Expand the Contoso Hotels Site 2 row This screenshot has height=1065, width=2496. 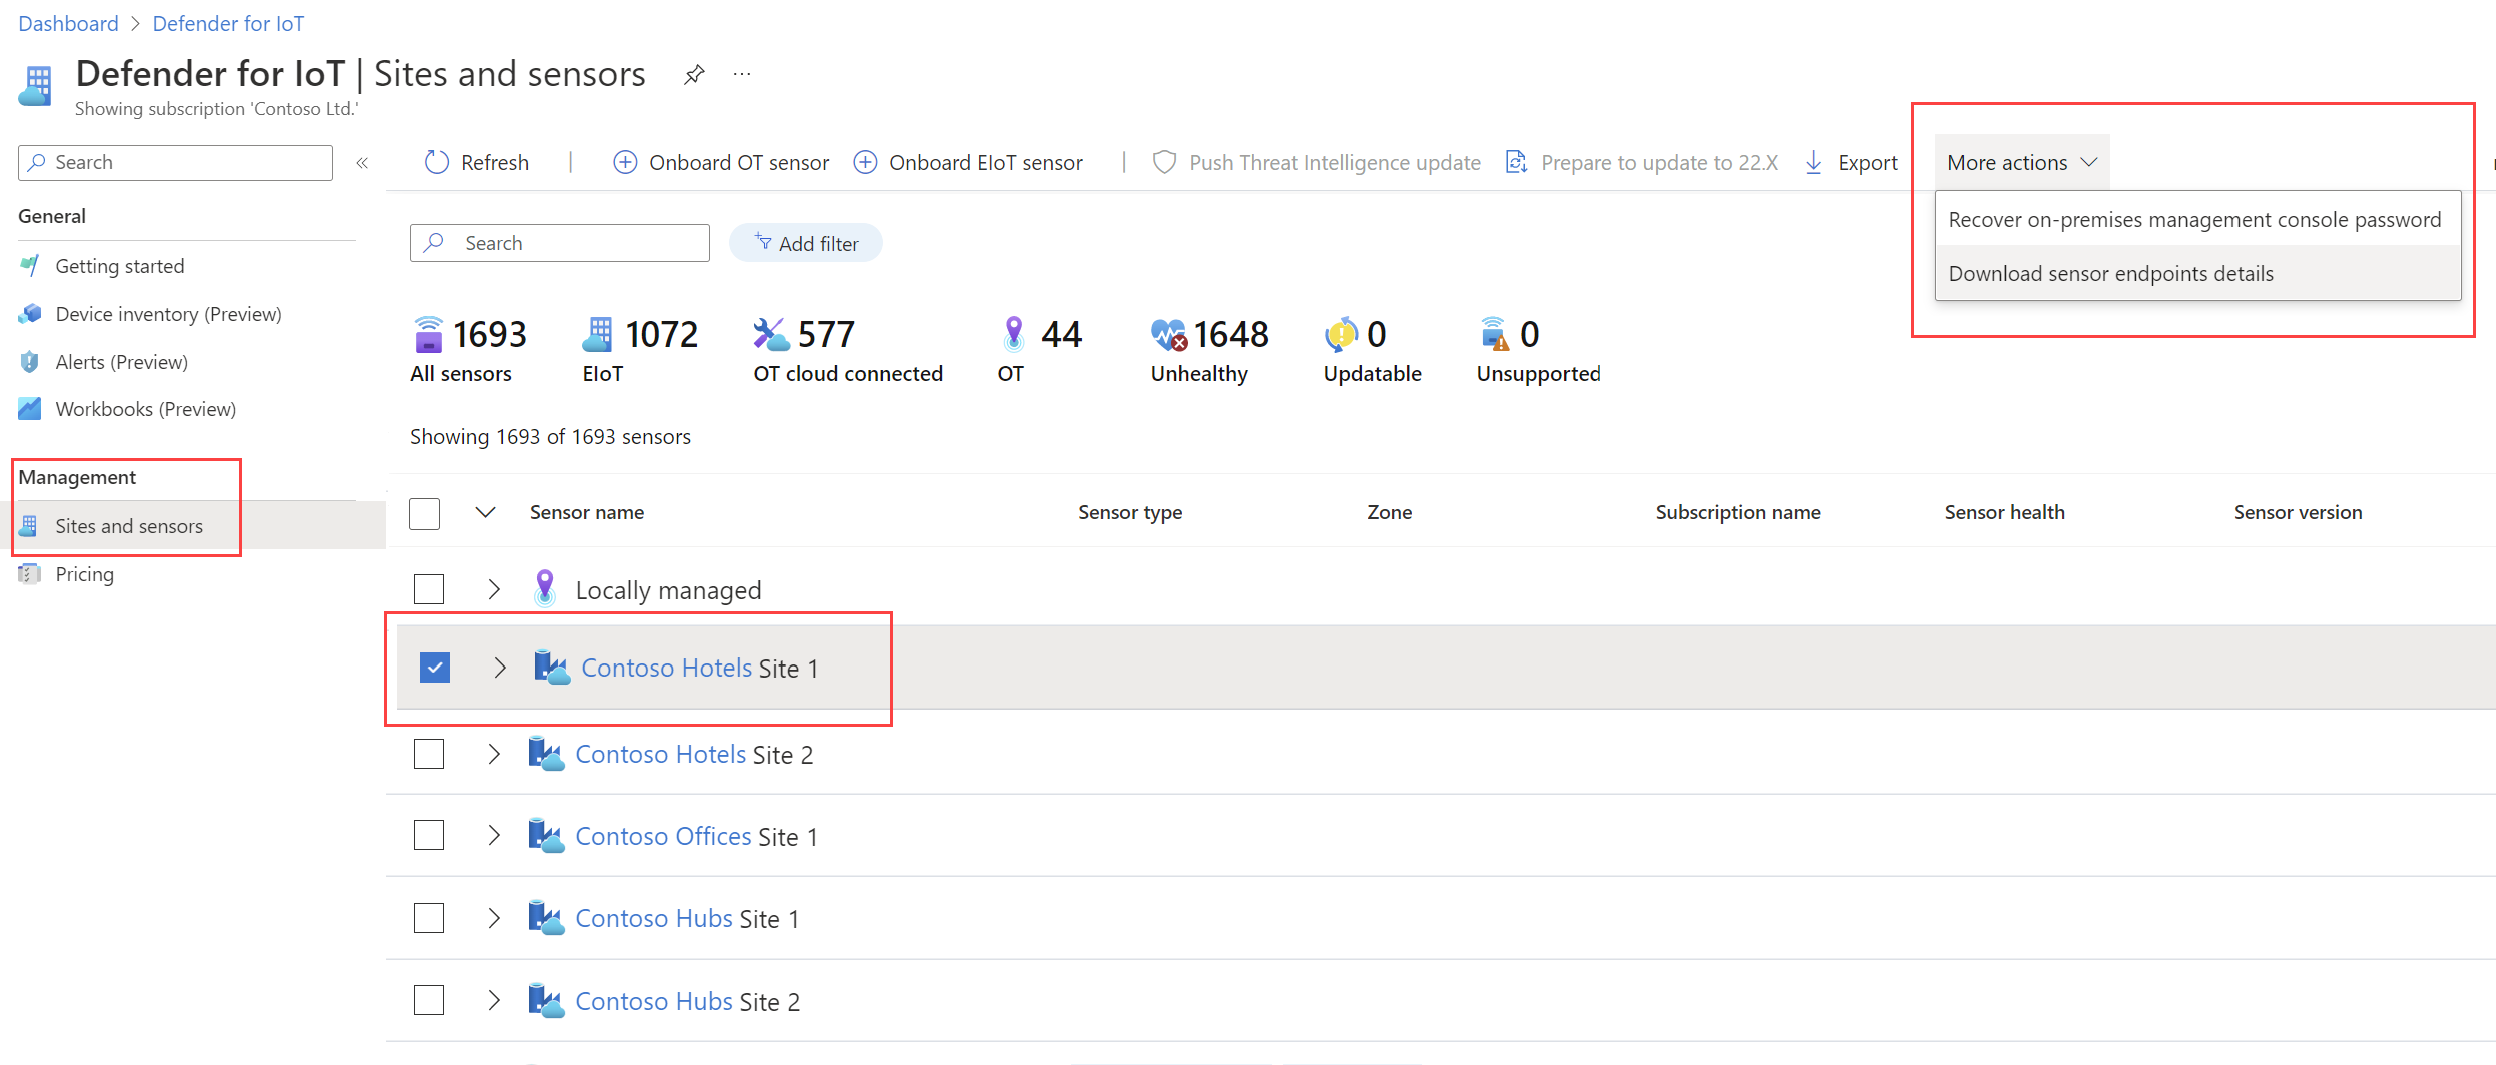(494, 754)
